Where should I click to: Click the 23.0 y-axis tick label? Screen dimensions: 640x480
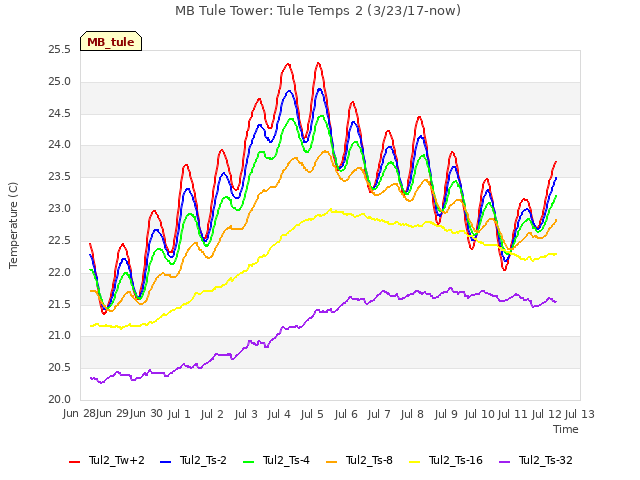pos(60,209)
